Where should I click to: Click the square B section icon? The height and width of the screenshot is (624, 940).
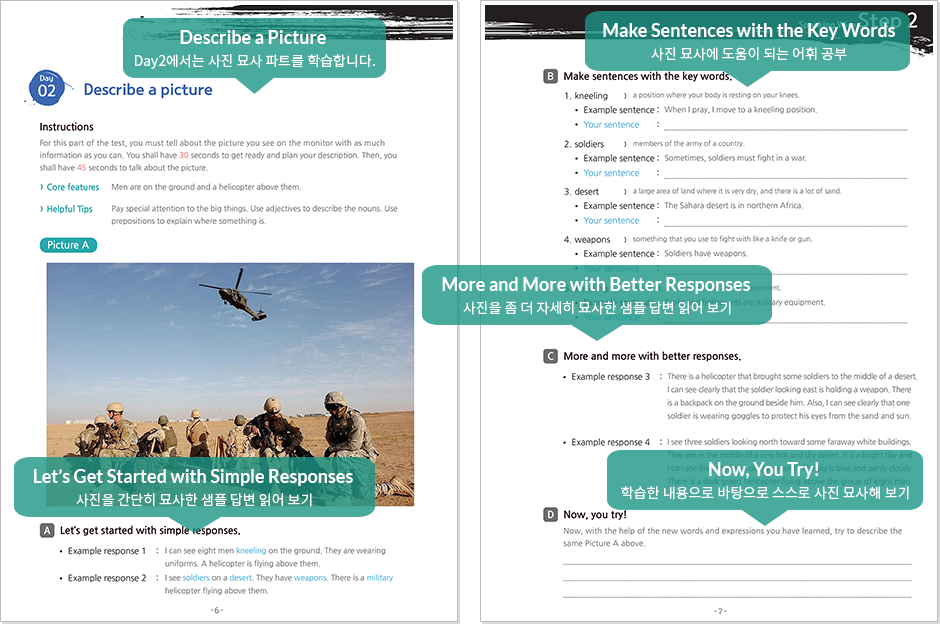point(550,76)
